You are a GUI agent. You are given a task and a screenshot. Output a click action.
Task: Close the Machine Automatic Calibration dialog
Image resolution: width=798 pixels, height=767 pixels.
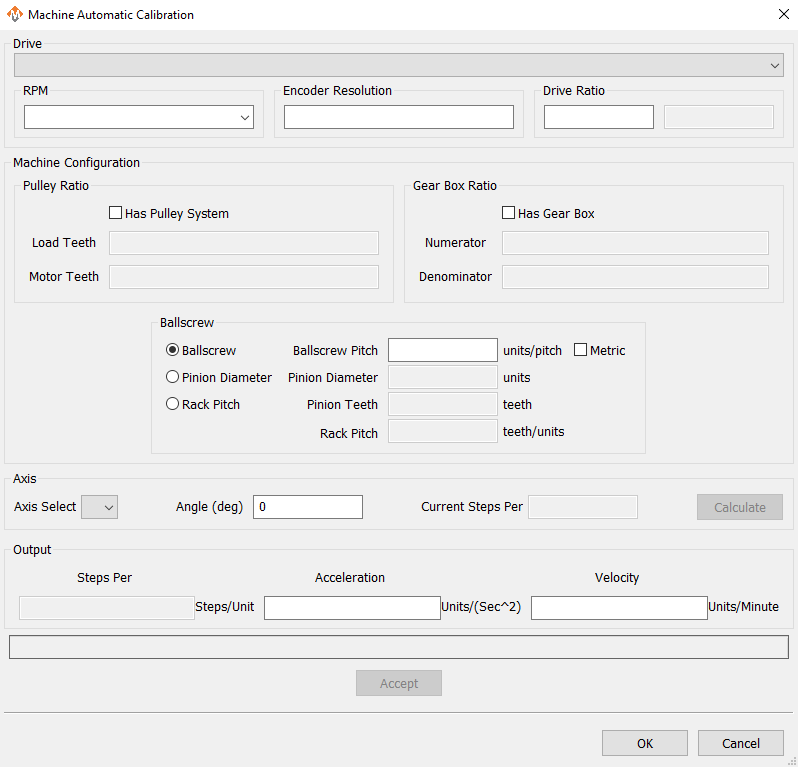click(782, 15)
